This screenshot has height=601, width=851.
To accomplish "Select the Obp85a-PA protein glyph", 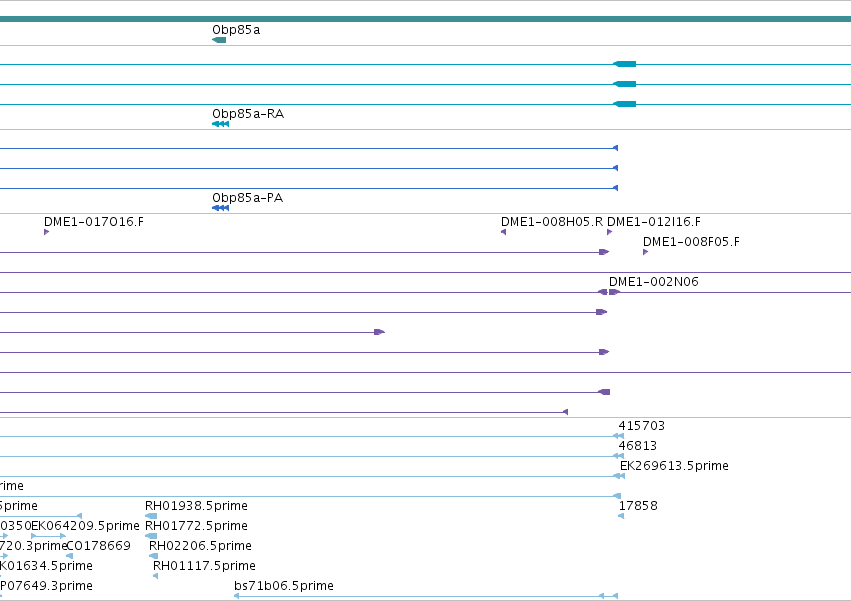I will coord(220,208).
